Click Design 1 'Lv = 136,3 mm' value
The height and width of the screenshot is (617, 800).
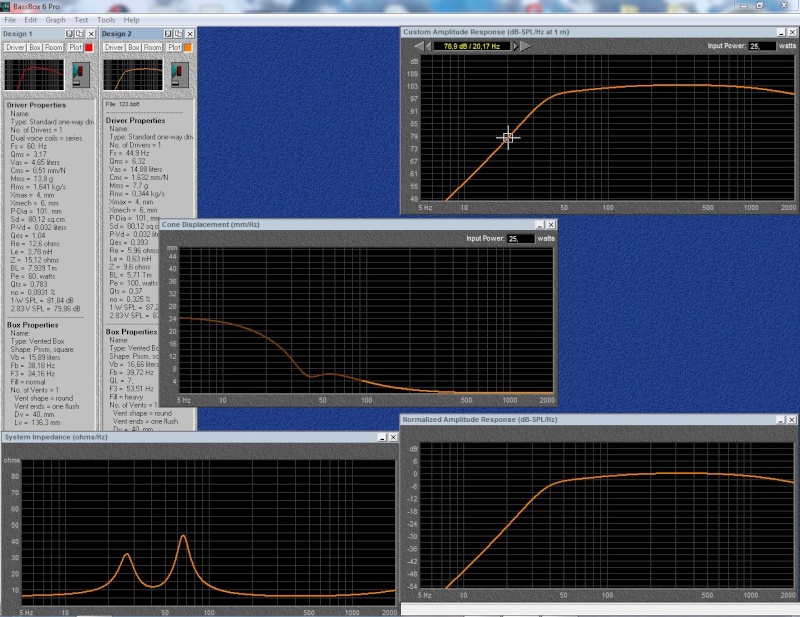[x=37, y=423]
